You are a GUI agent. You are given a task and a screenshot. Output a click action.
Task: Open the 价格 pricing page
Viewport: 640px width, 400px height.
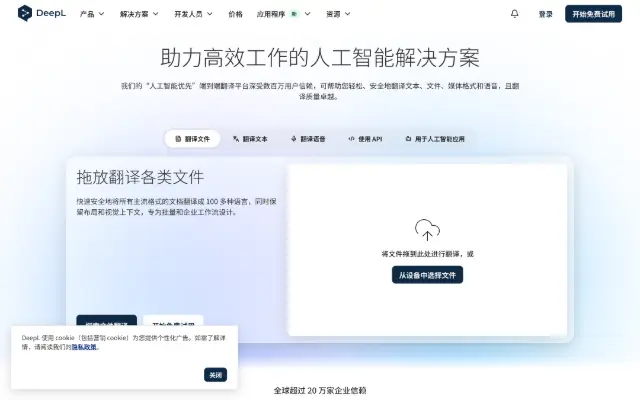click(x=236, y=14)
